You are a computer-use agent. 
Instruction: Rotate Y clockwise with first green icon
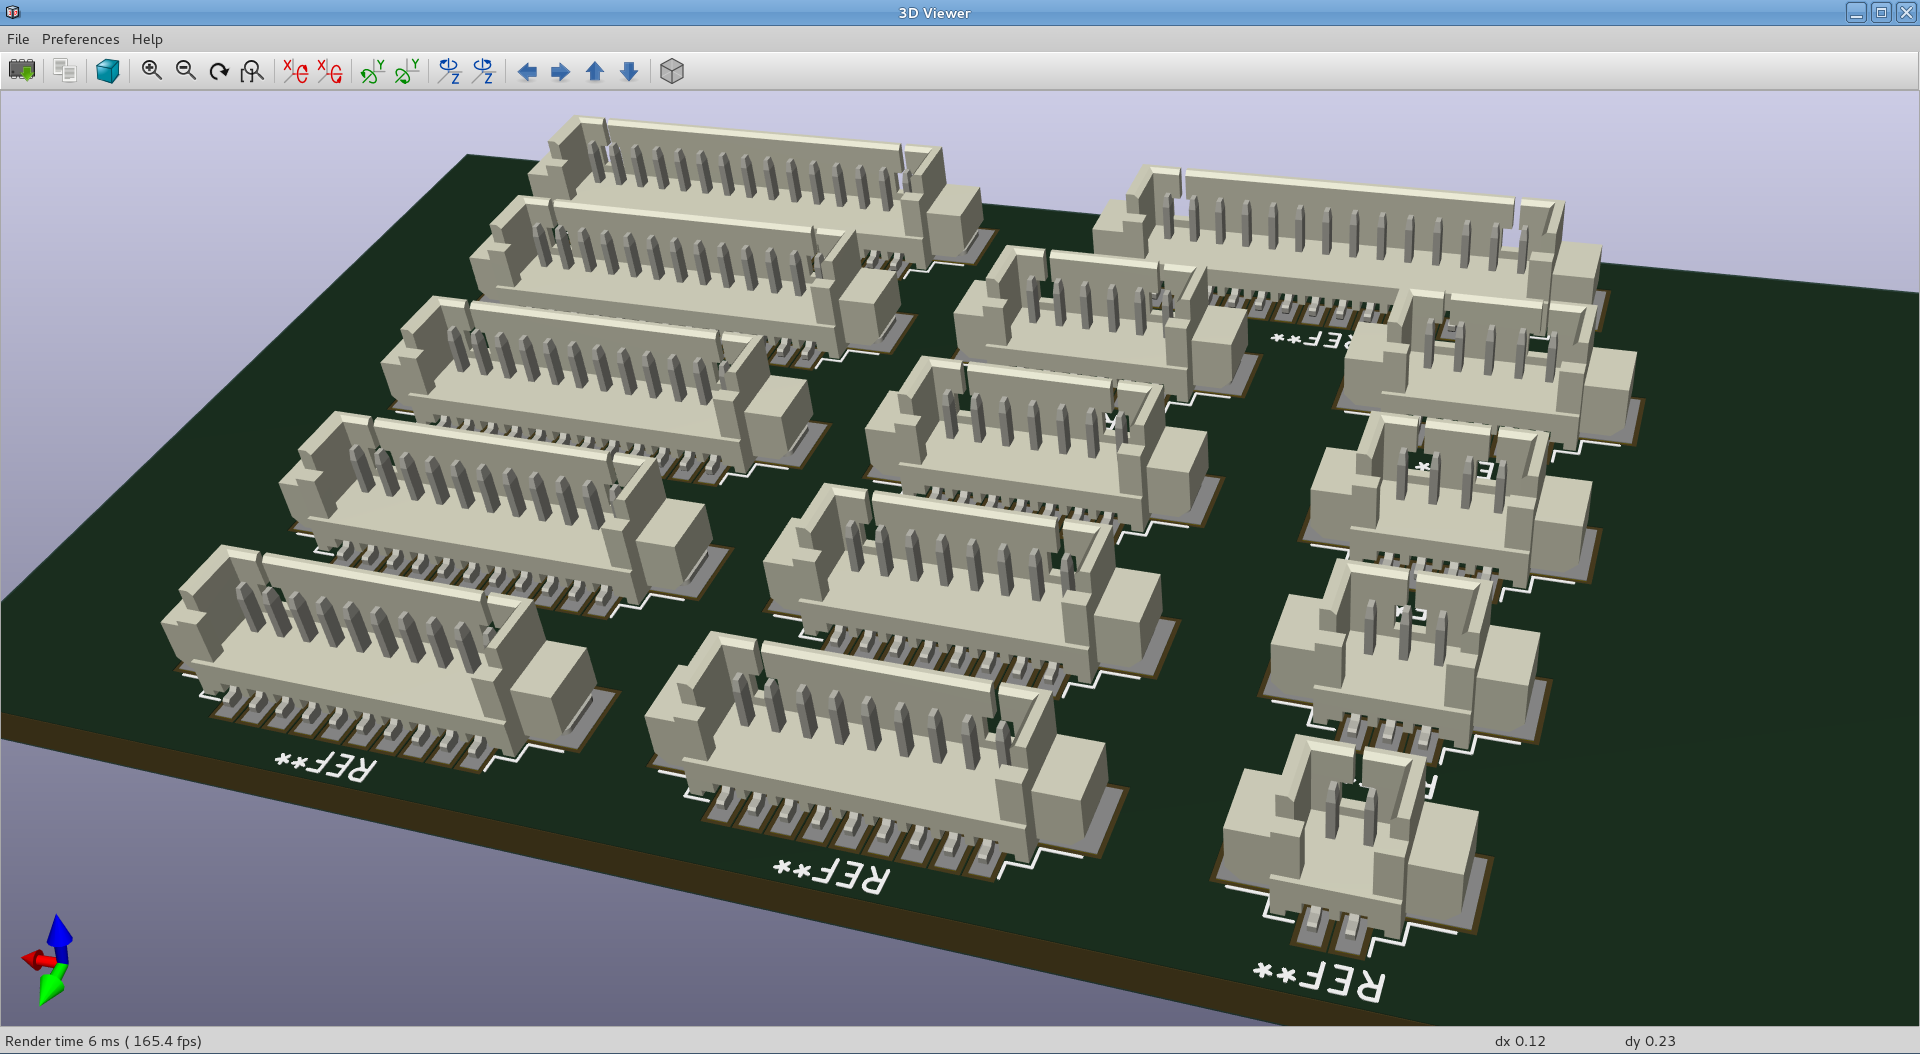pyautogui.click(x=372, y=71)
